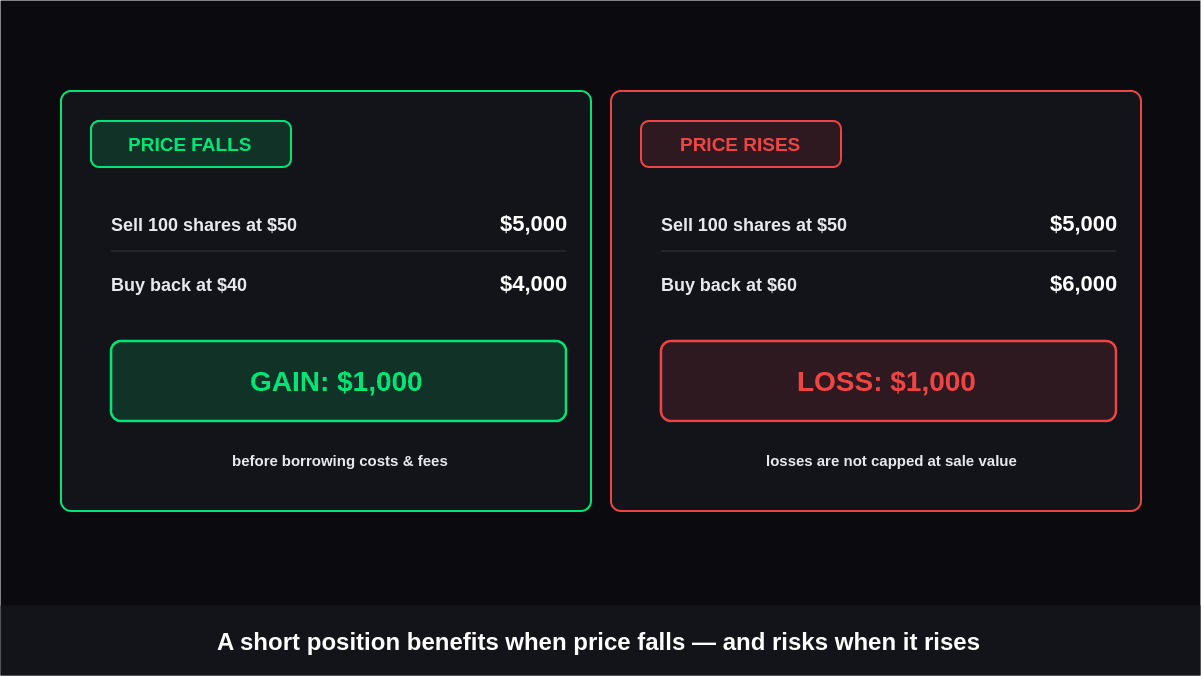Viewport: 1201px width, 676px height.
Task: Select the LOSS: $1,000 box
Action: [x=888, y=381]
